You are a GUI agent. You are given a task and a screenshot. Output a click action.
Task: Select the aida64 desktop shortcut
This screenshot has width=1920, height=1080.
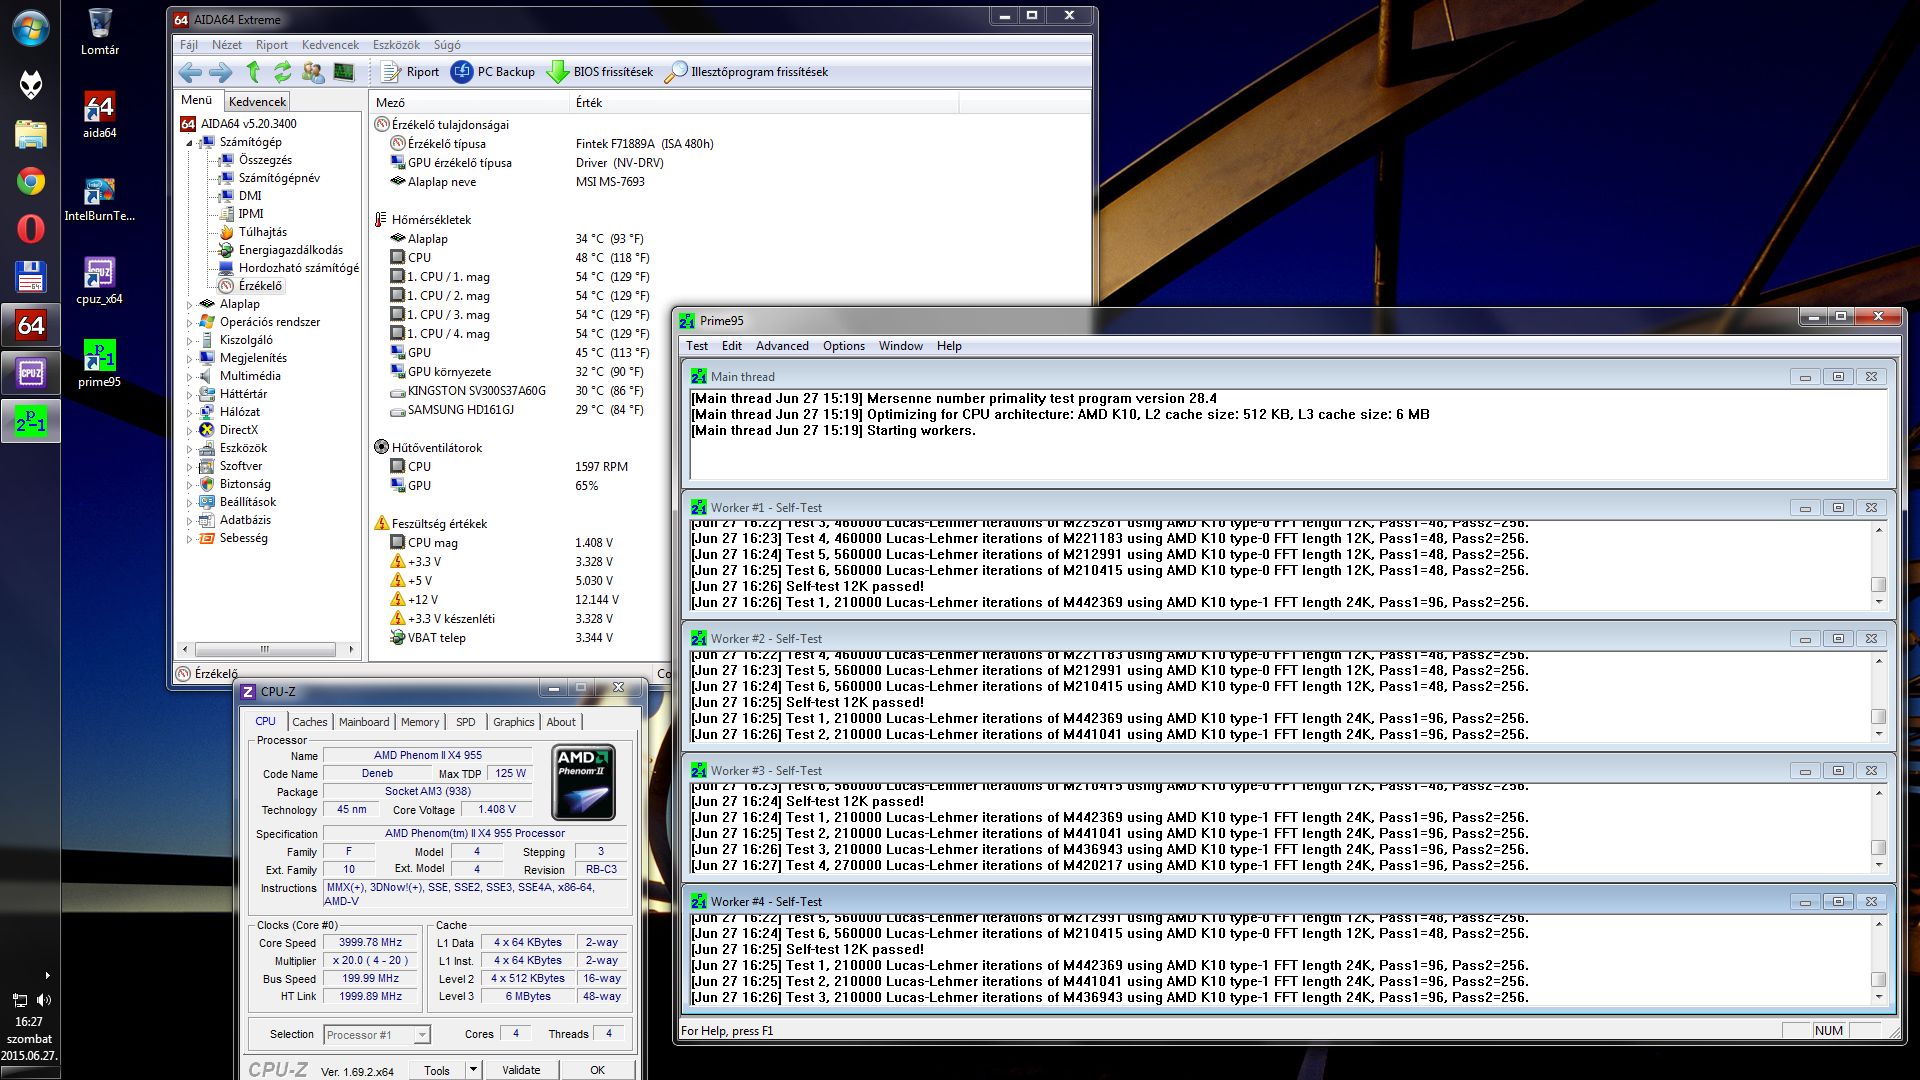point(100,115)
